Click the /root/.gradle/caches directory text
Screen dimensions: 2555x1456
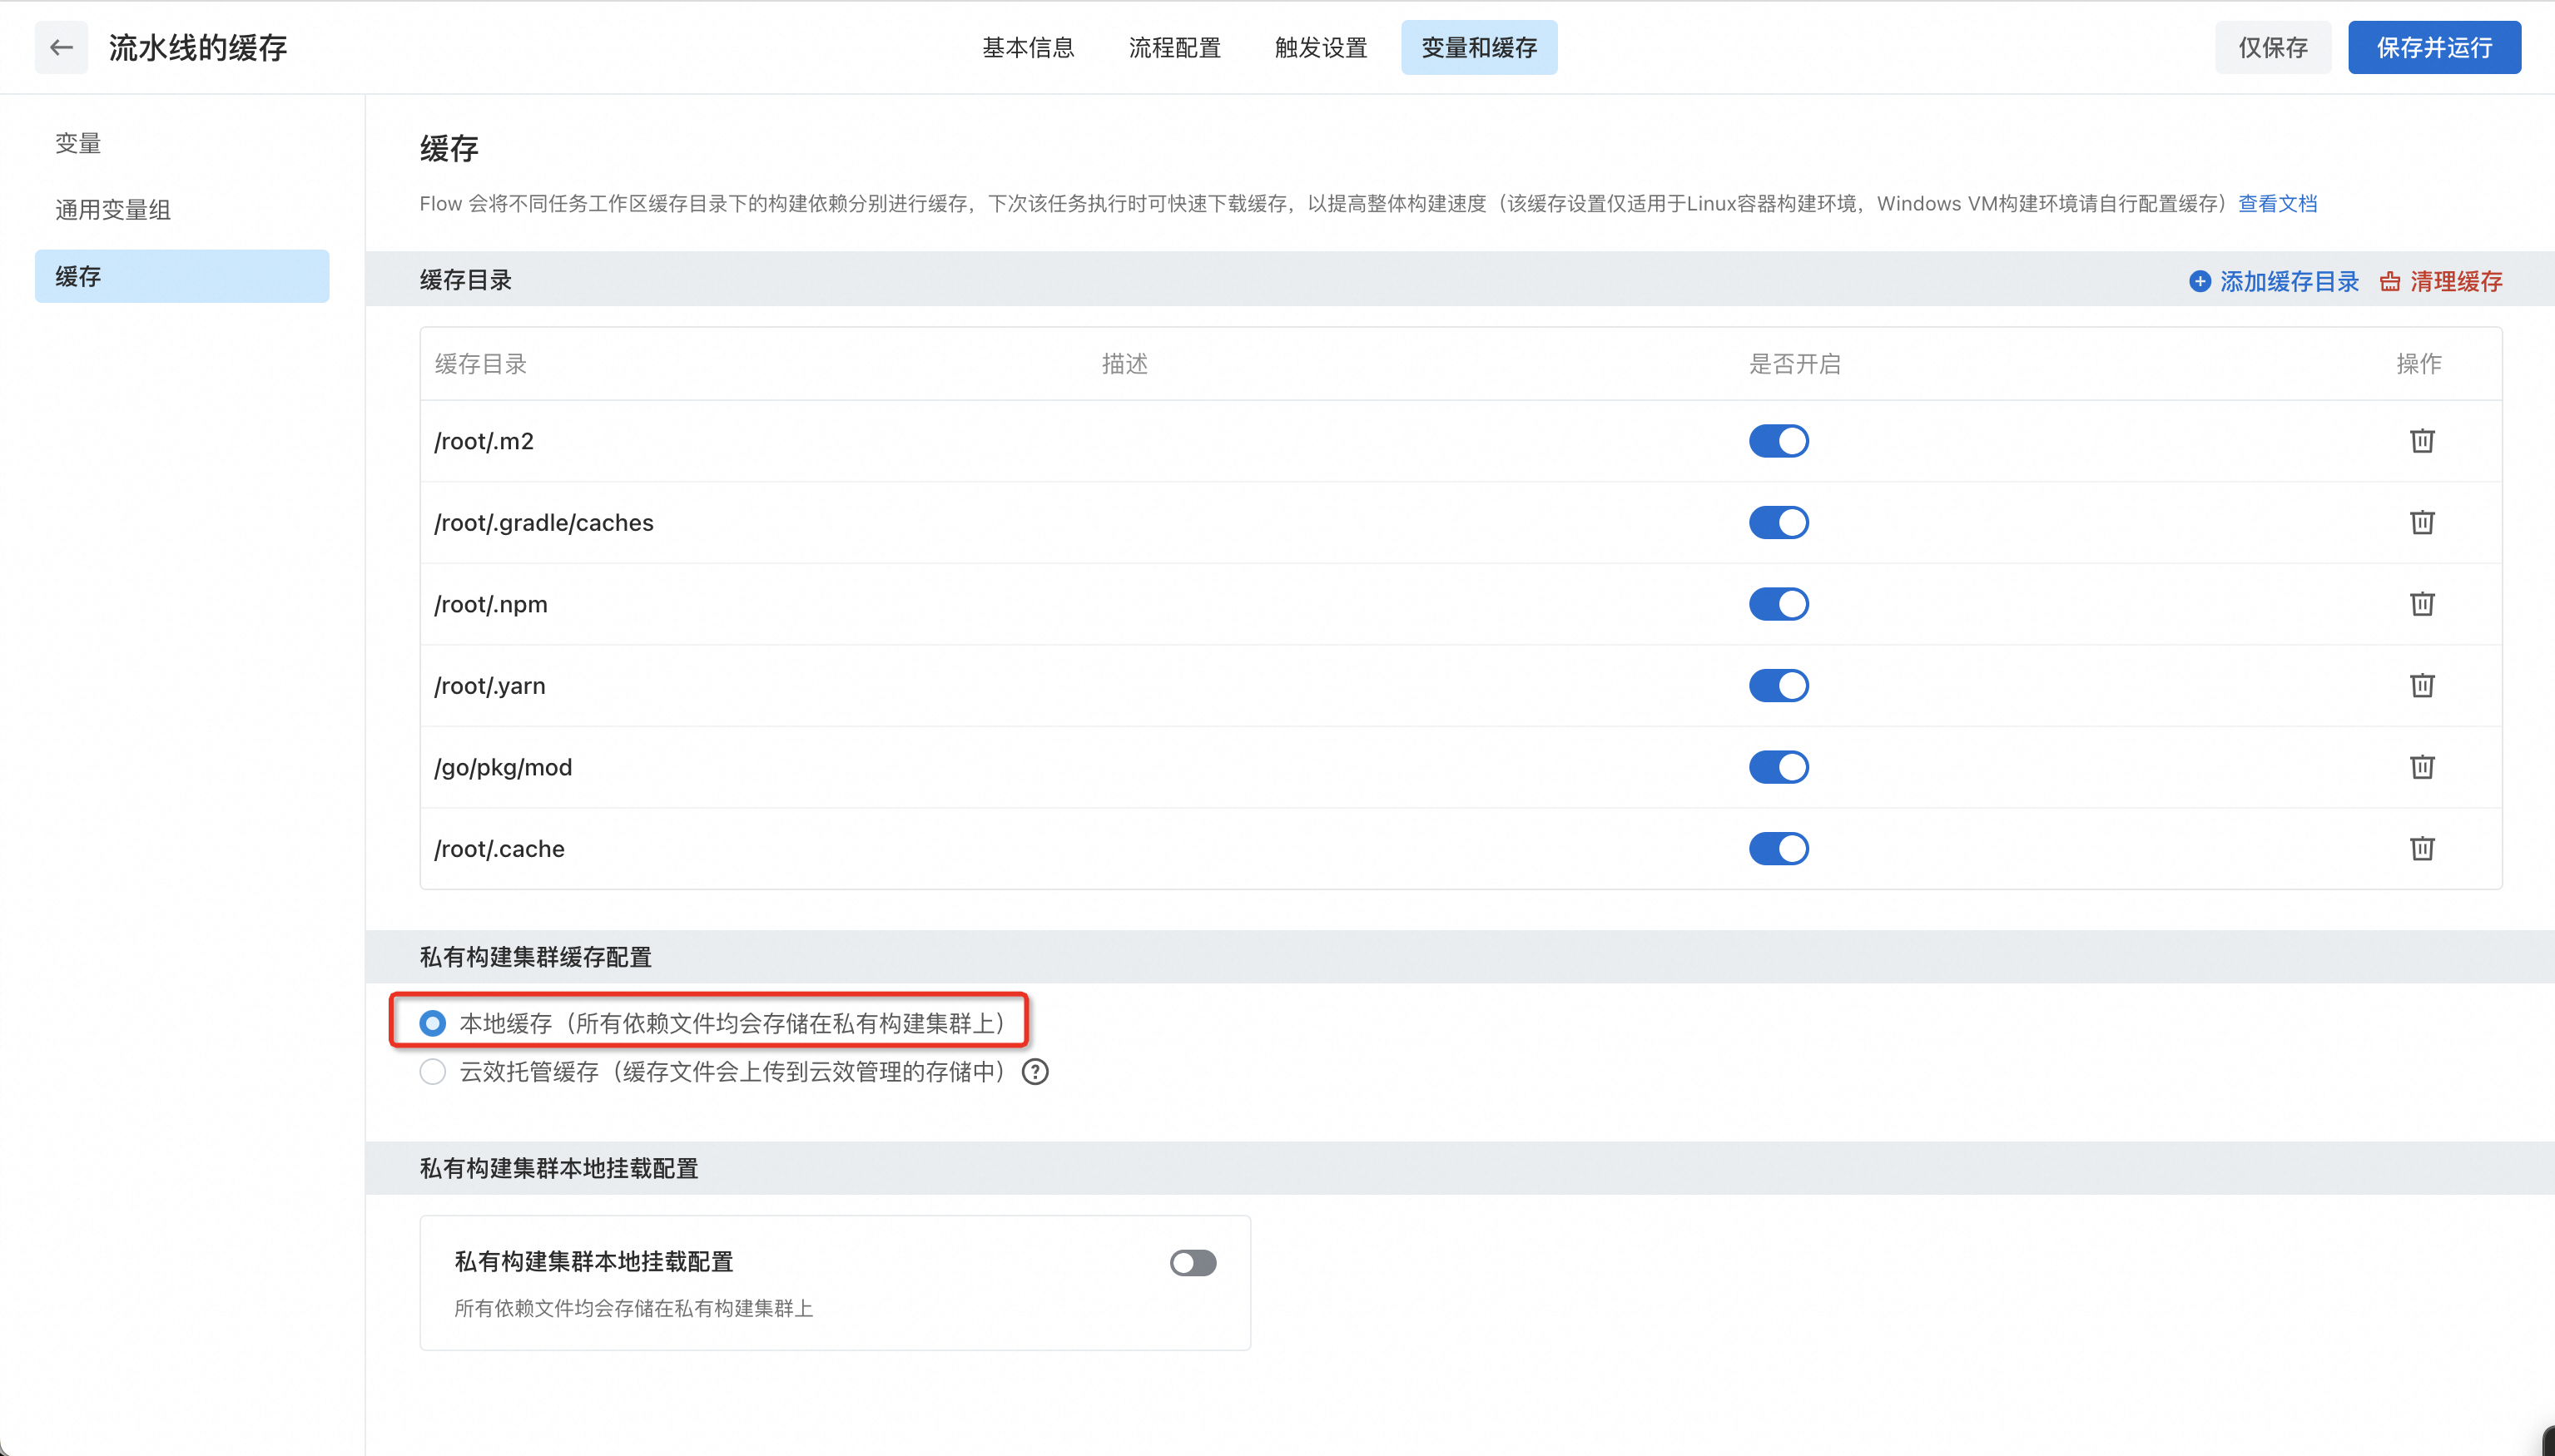point(544,523)
